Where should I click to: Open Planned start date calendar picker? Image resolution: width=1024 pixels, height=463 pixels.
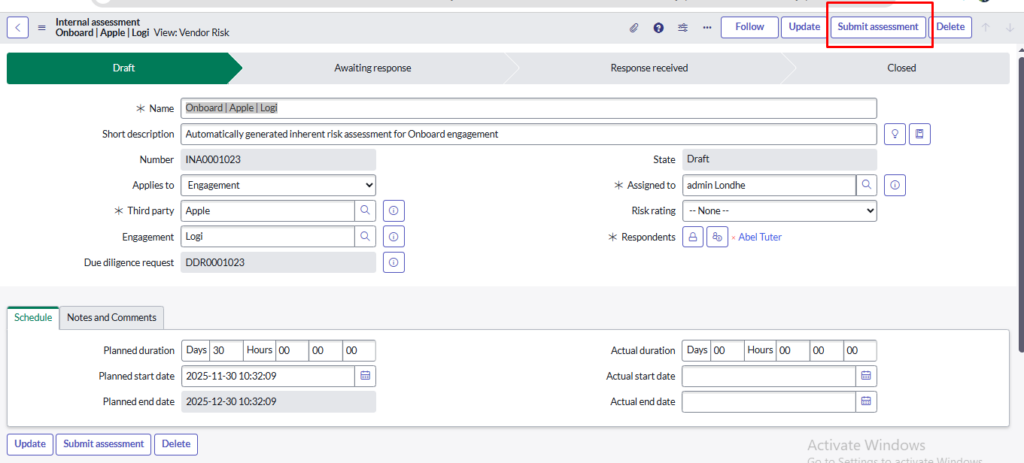point(366,376)
